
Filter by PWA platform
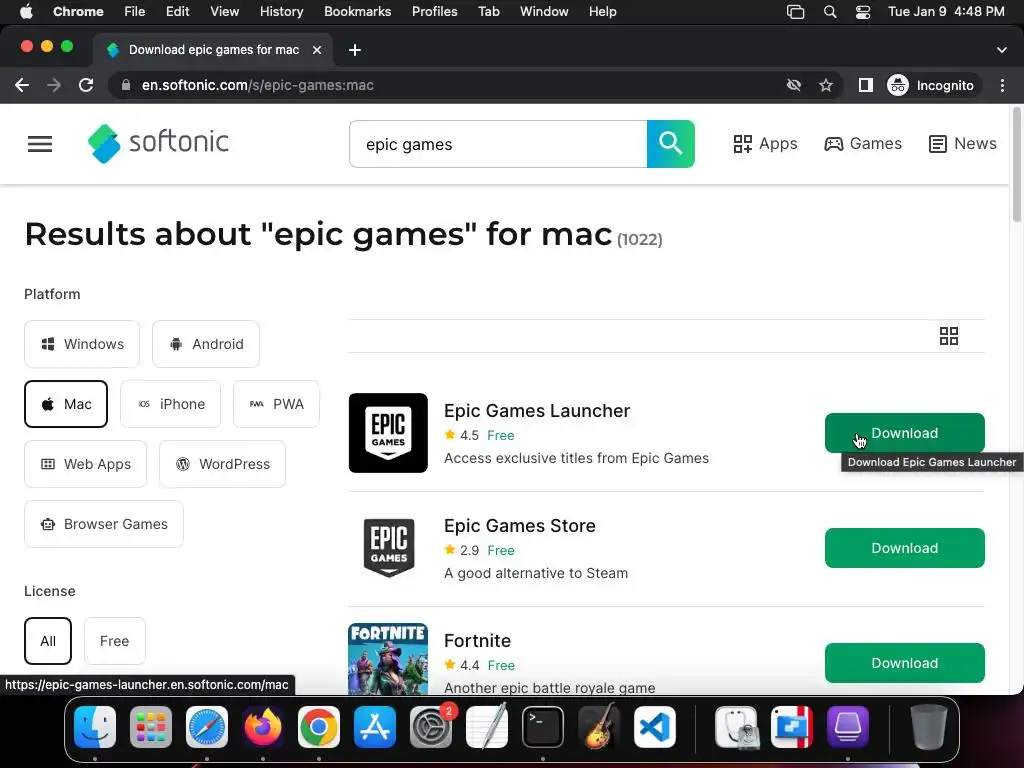(x=276, y=404)
